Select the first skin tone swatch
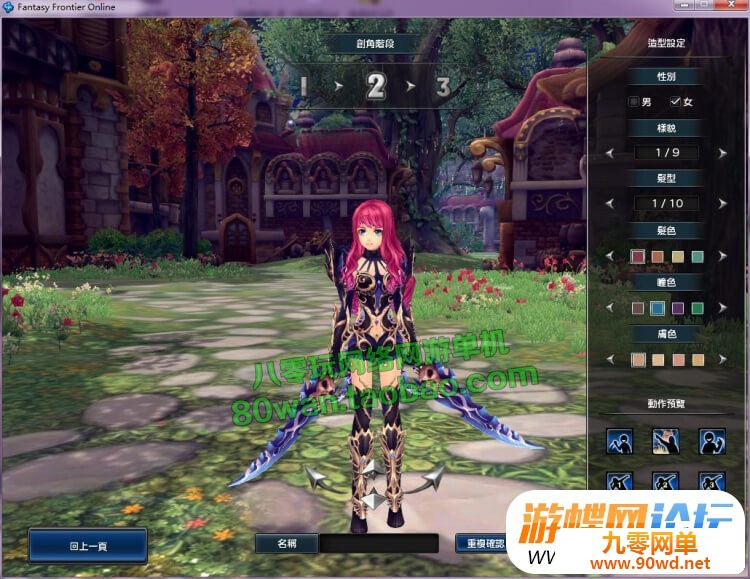The width and height of the screenshot is (750, 579). [x=638, y=359]
